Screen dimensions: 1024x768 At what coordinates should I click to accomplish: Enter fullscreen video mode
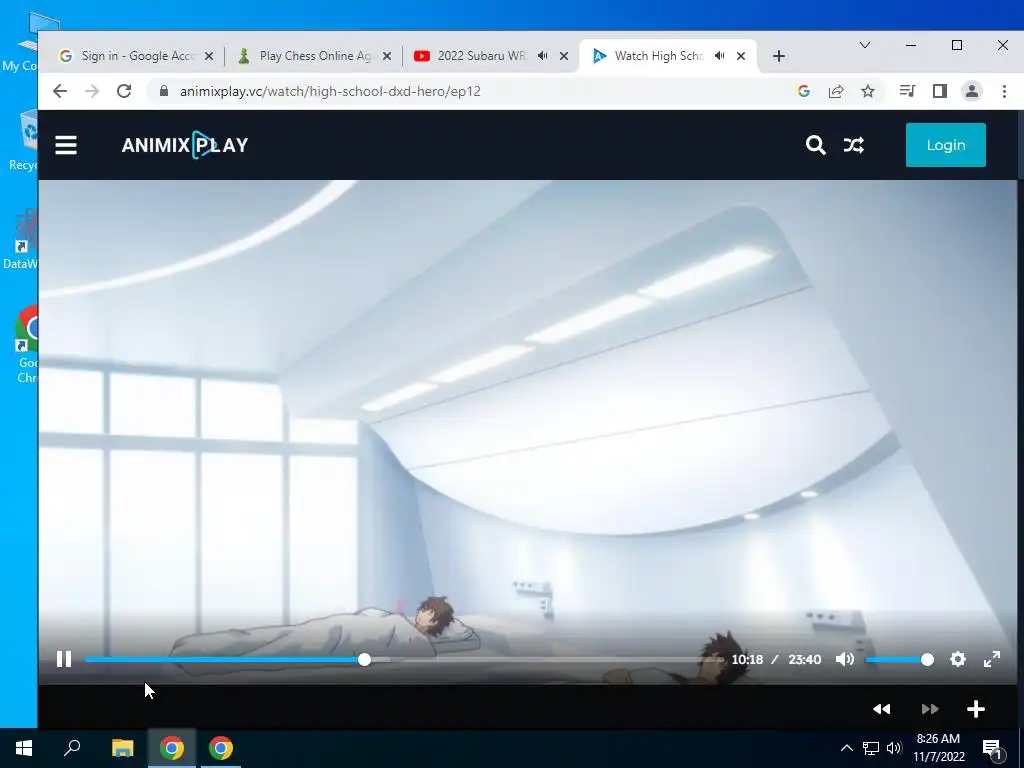pyautogui.click(x=992, y=660)
